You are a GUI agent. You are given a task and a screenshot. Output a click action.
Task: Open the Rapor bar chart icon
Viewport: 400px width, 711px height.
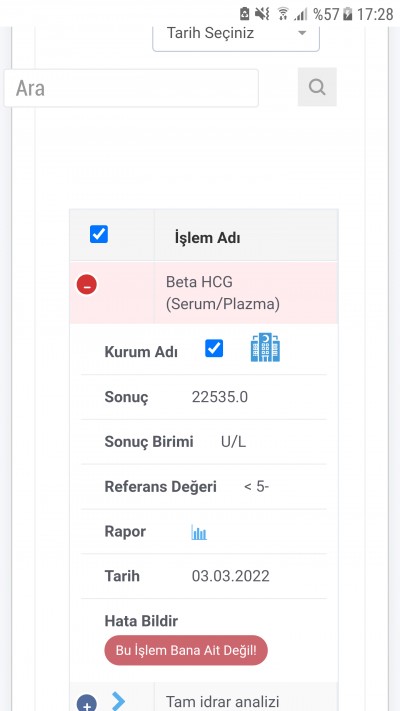199,532
